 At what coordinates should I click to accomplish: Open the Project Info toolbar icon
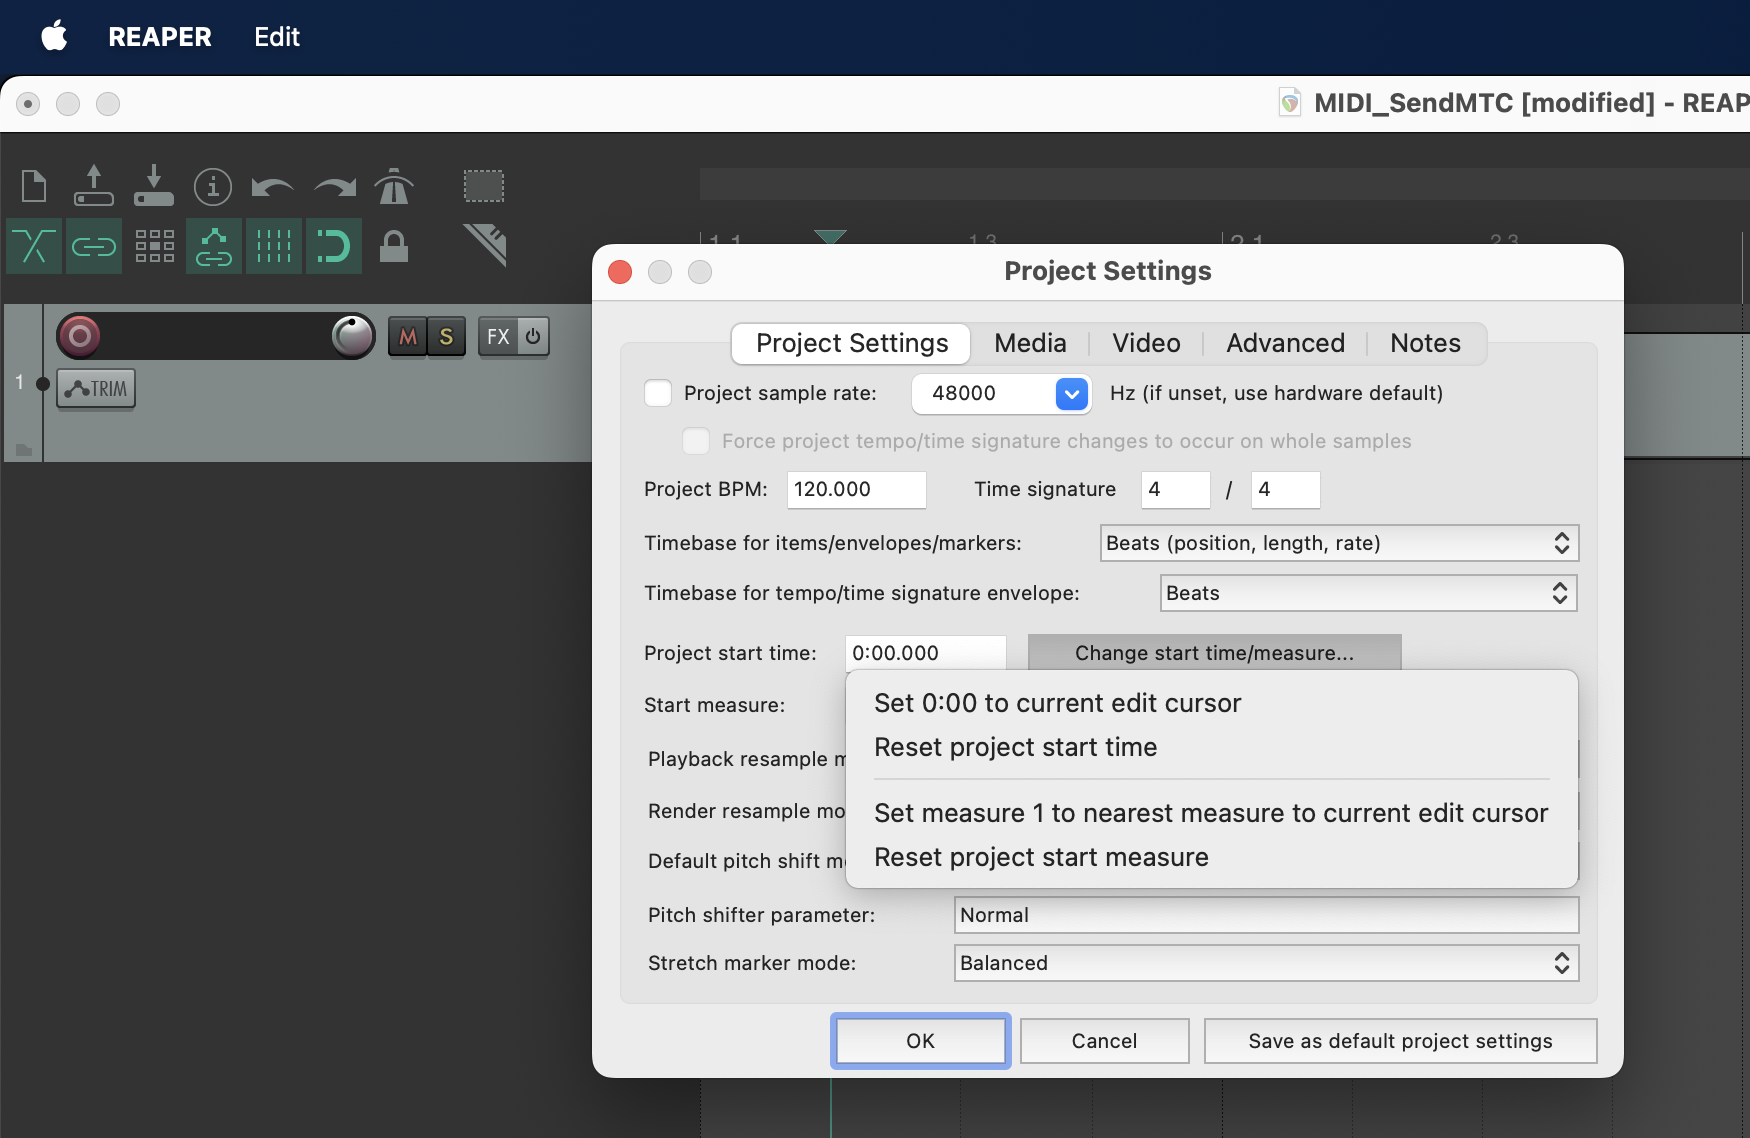[x=212, y=186]
